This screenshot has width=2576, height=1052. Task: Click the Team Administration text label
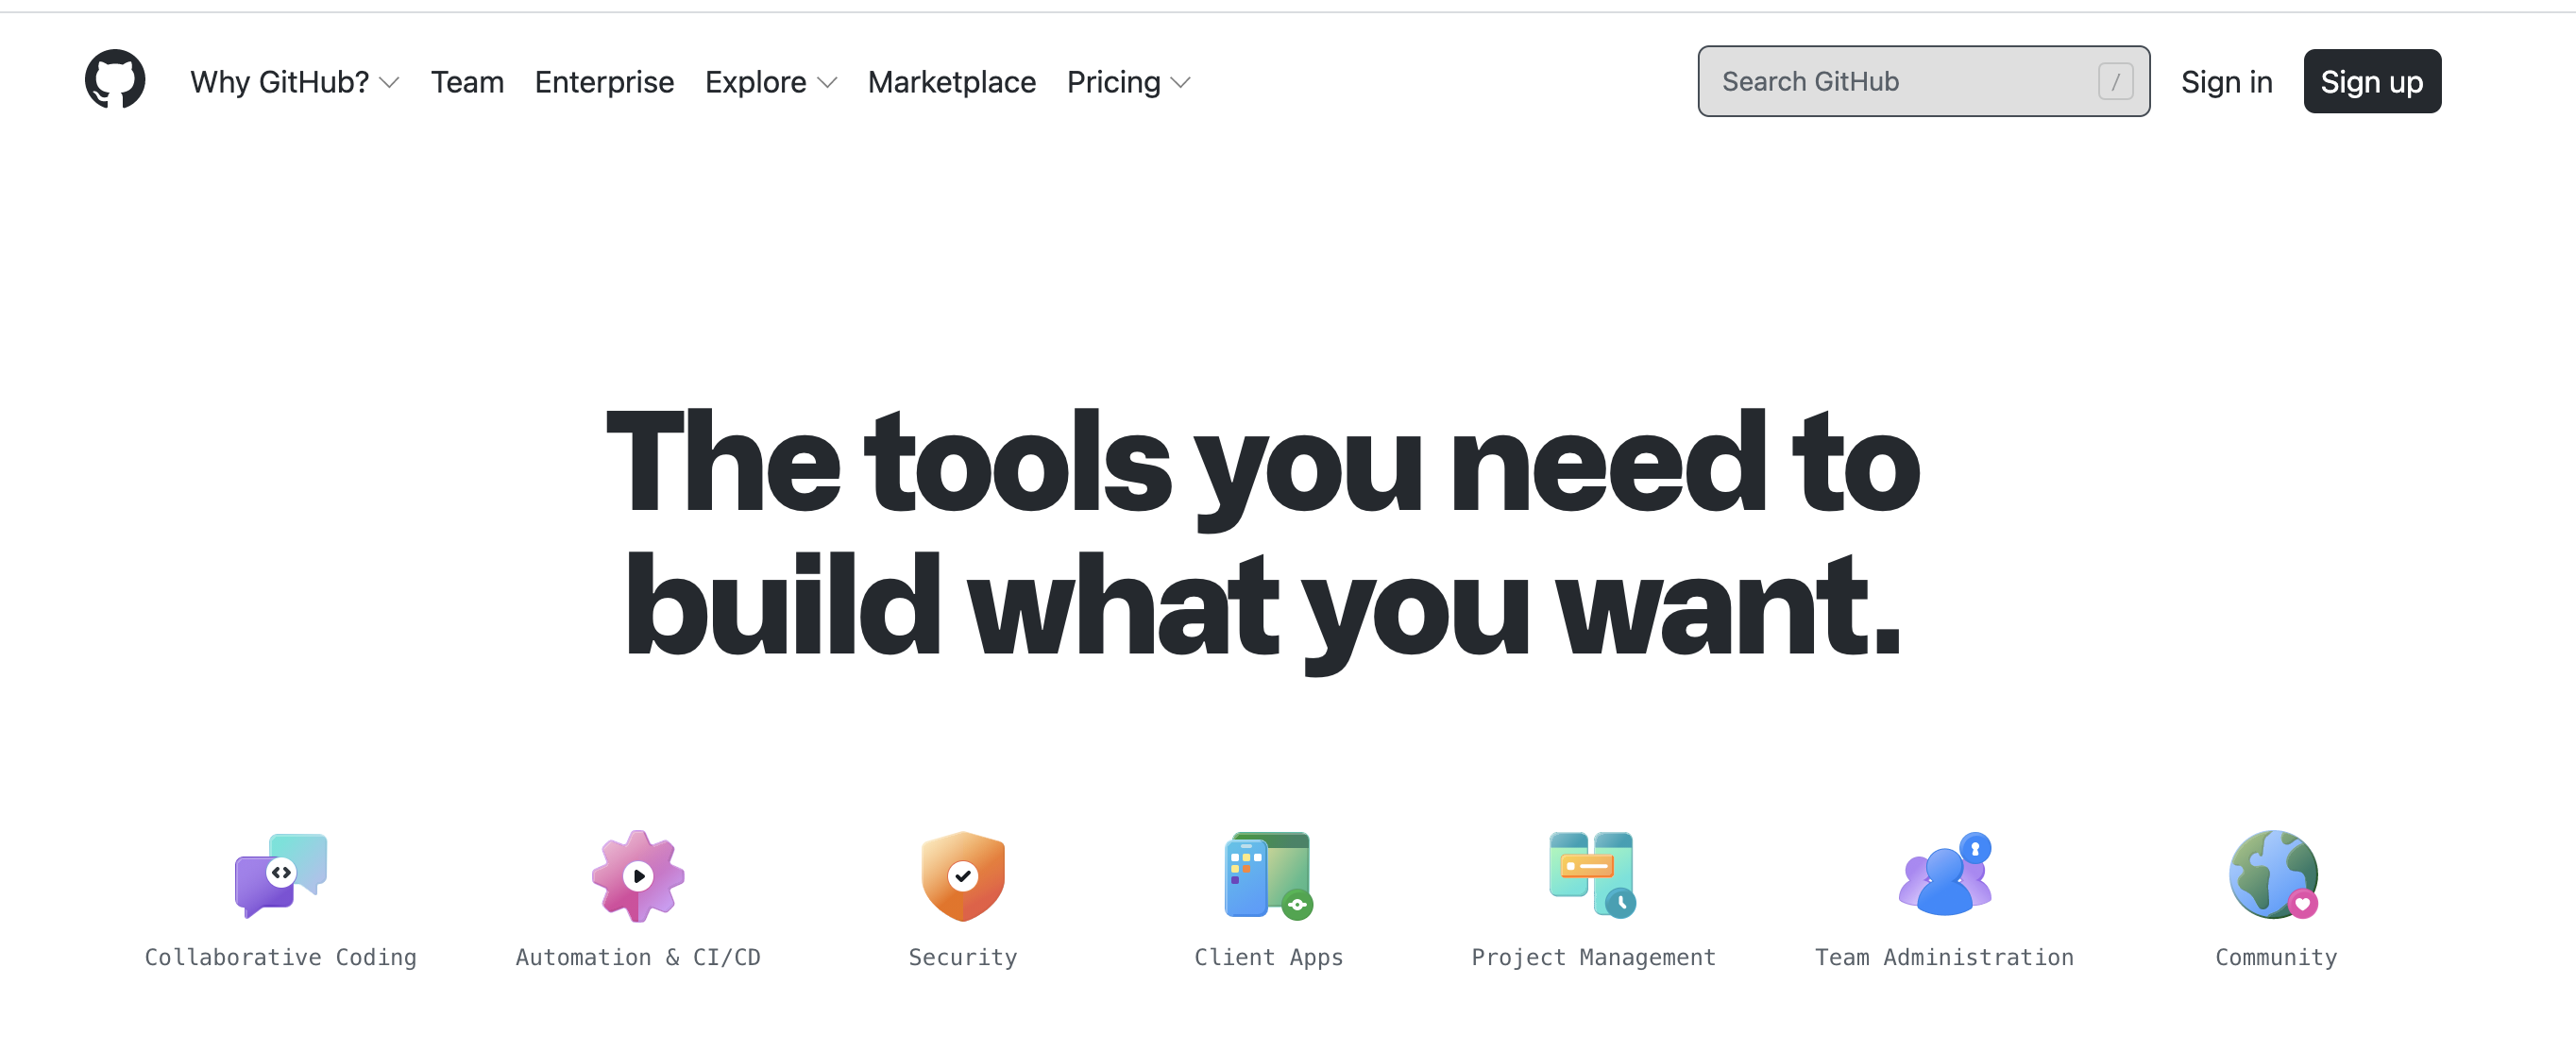(1944, 957)
